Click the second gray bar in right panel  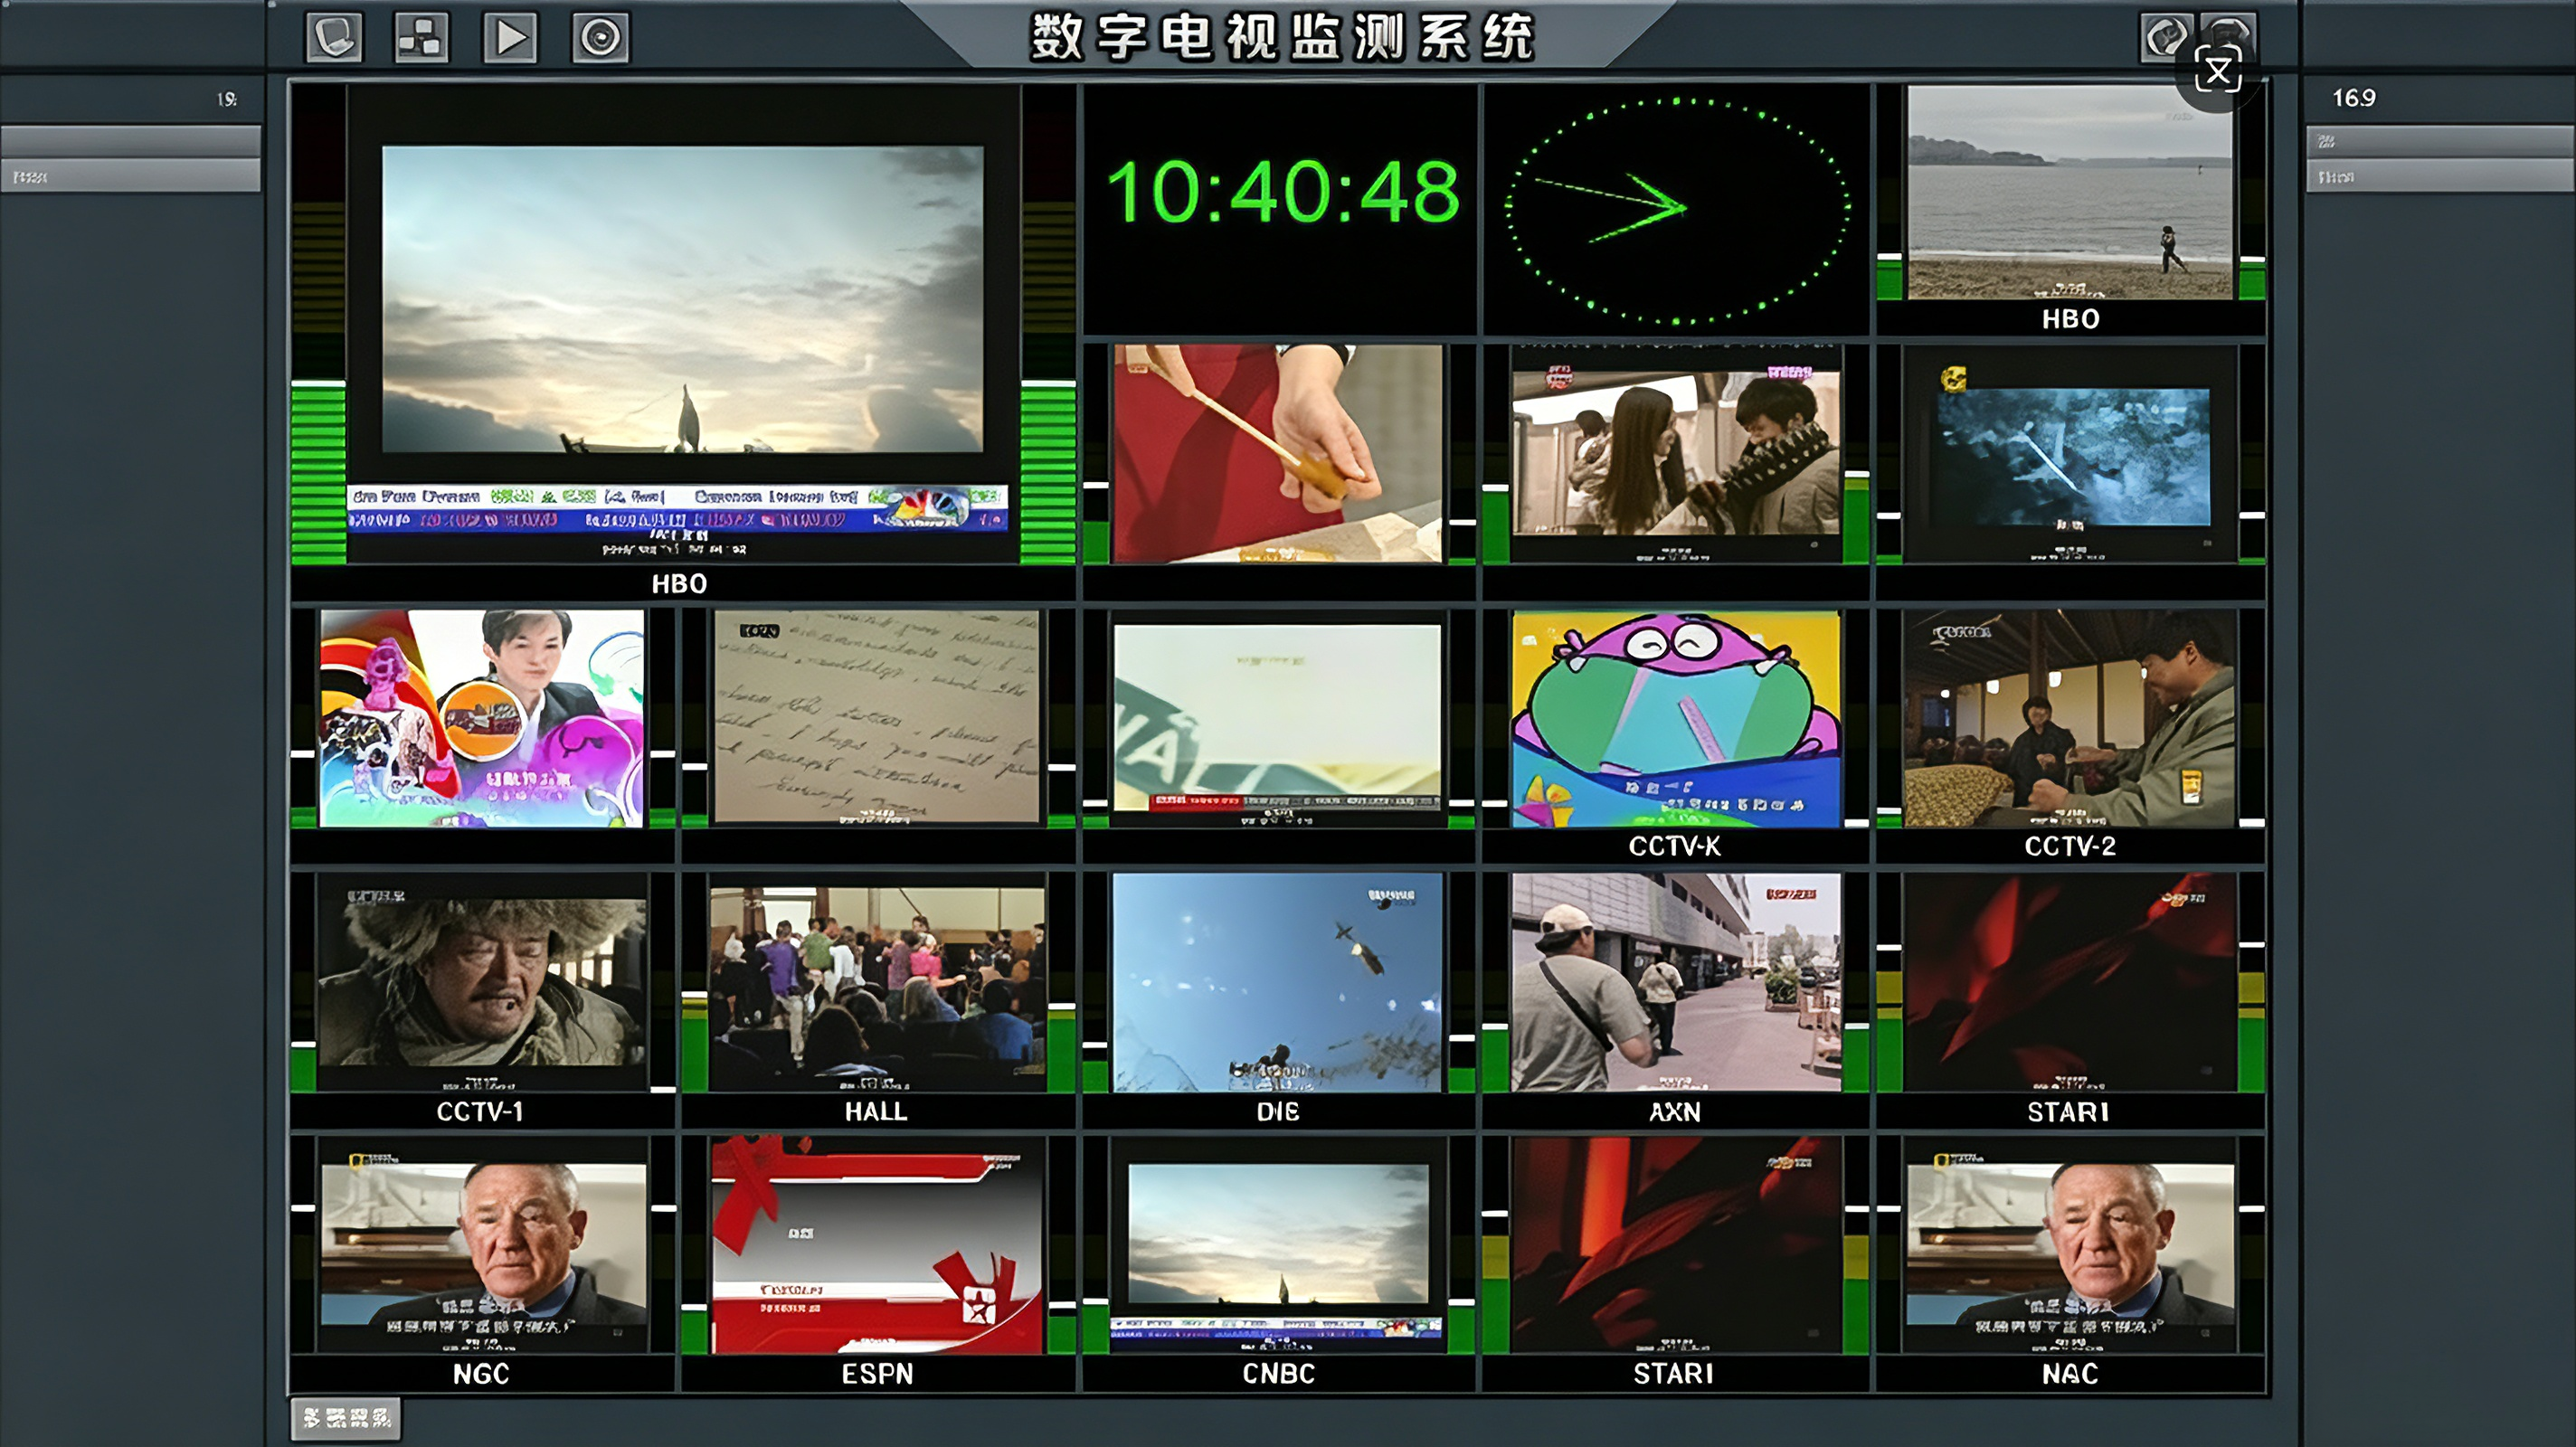pos(2440,176)
